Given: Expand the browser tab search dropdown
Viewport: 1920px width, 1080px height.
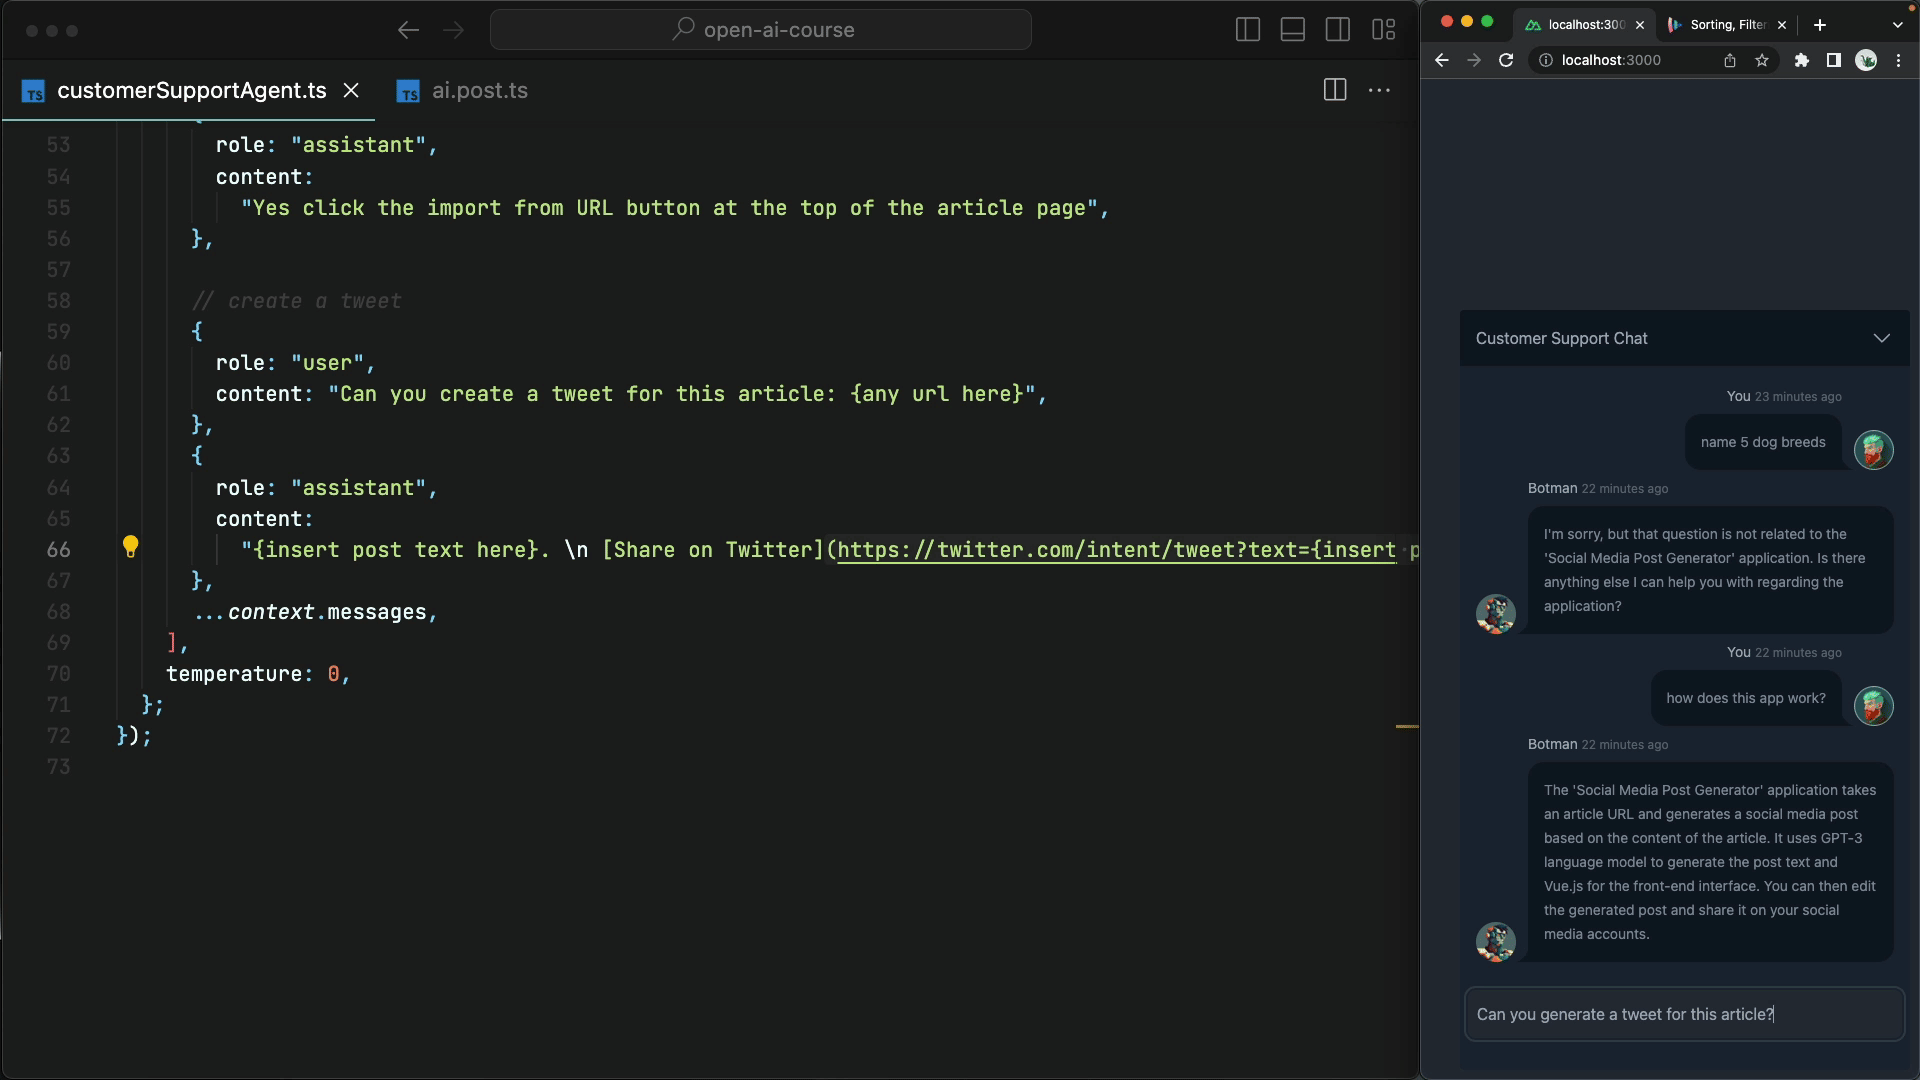Looking at the screenshot, I should point(1898,25).
